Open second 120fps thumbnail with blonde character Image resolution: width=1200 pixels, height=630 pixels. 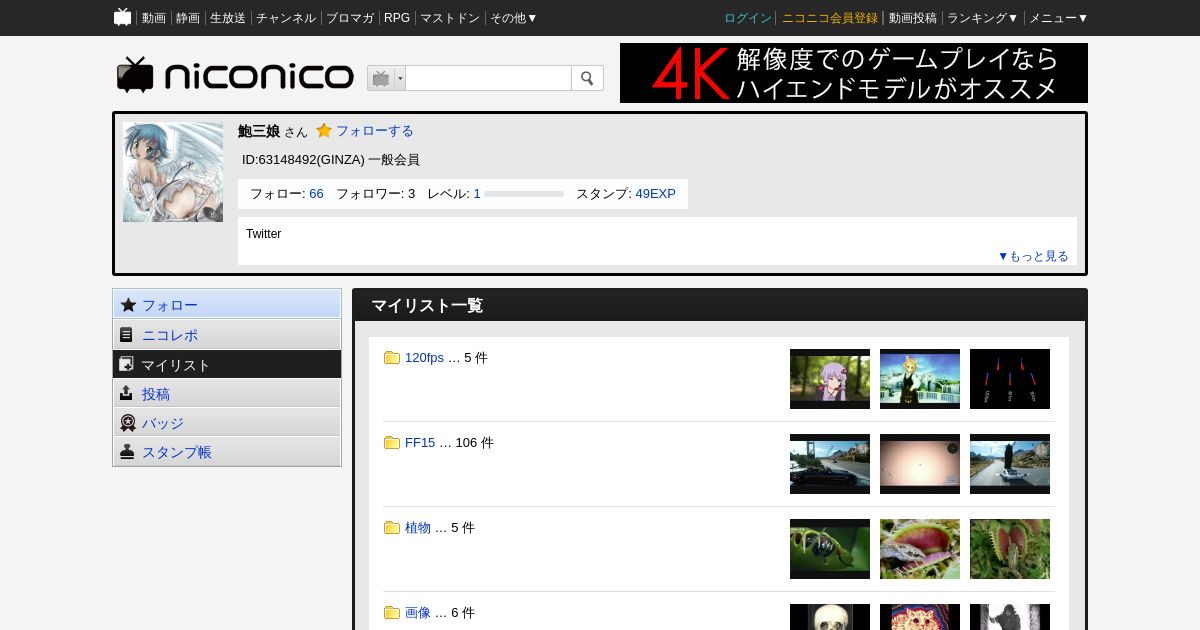920,379
